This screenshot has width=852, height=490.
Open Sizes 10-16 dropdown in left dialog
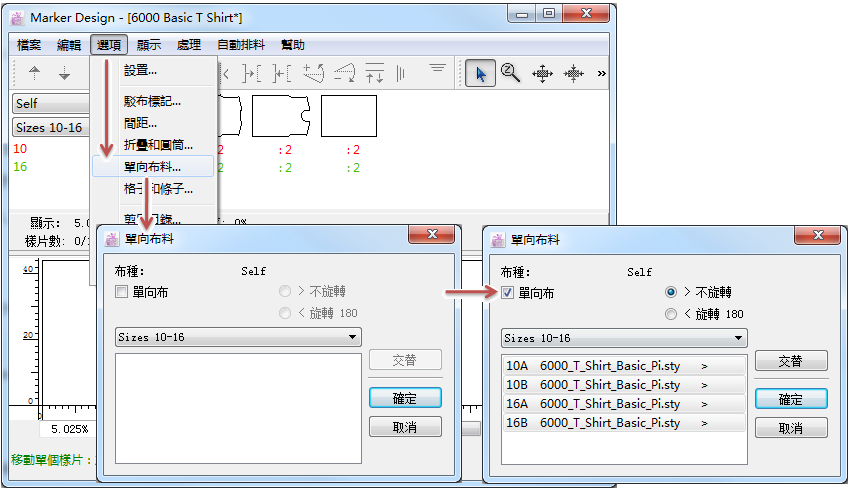(x=239, y=337)
